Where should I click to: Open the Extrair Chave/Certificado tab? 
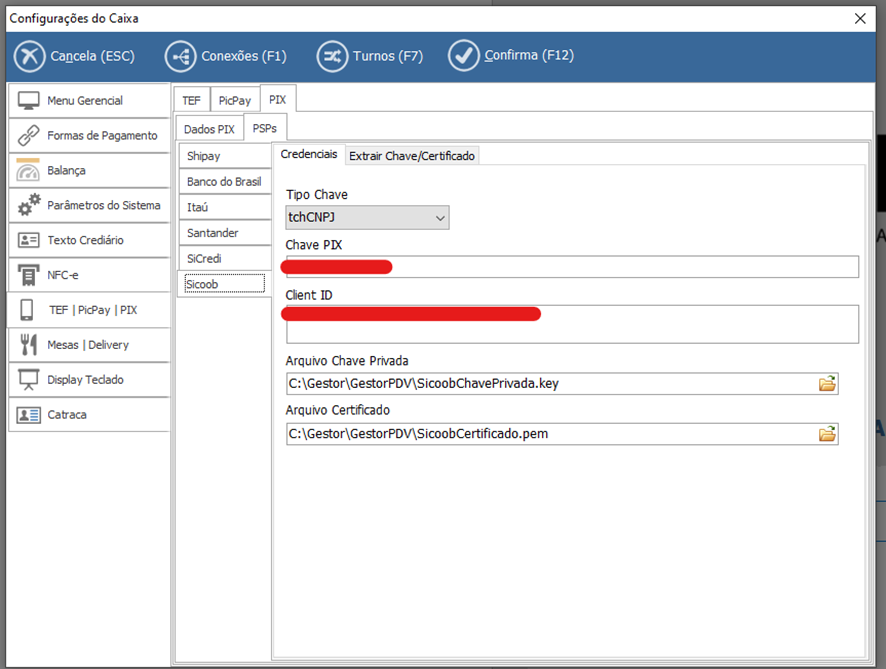pos(412,156)
